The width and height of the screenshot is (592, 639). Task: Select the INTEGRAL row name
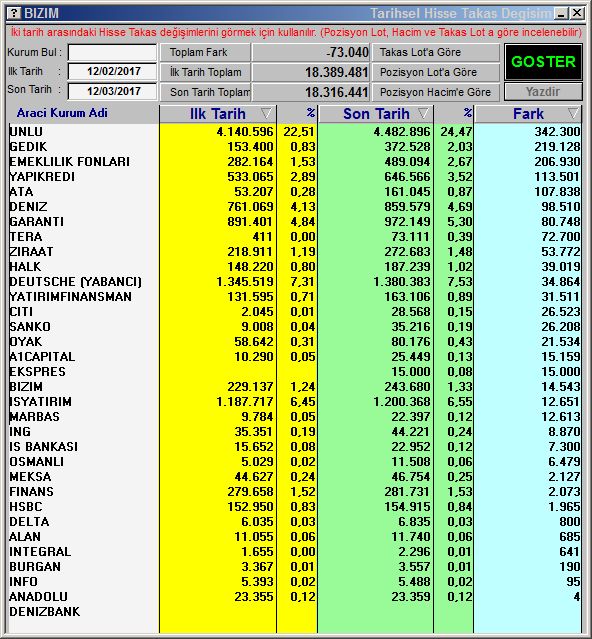click(x=40, y=551)
